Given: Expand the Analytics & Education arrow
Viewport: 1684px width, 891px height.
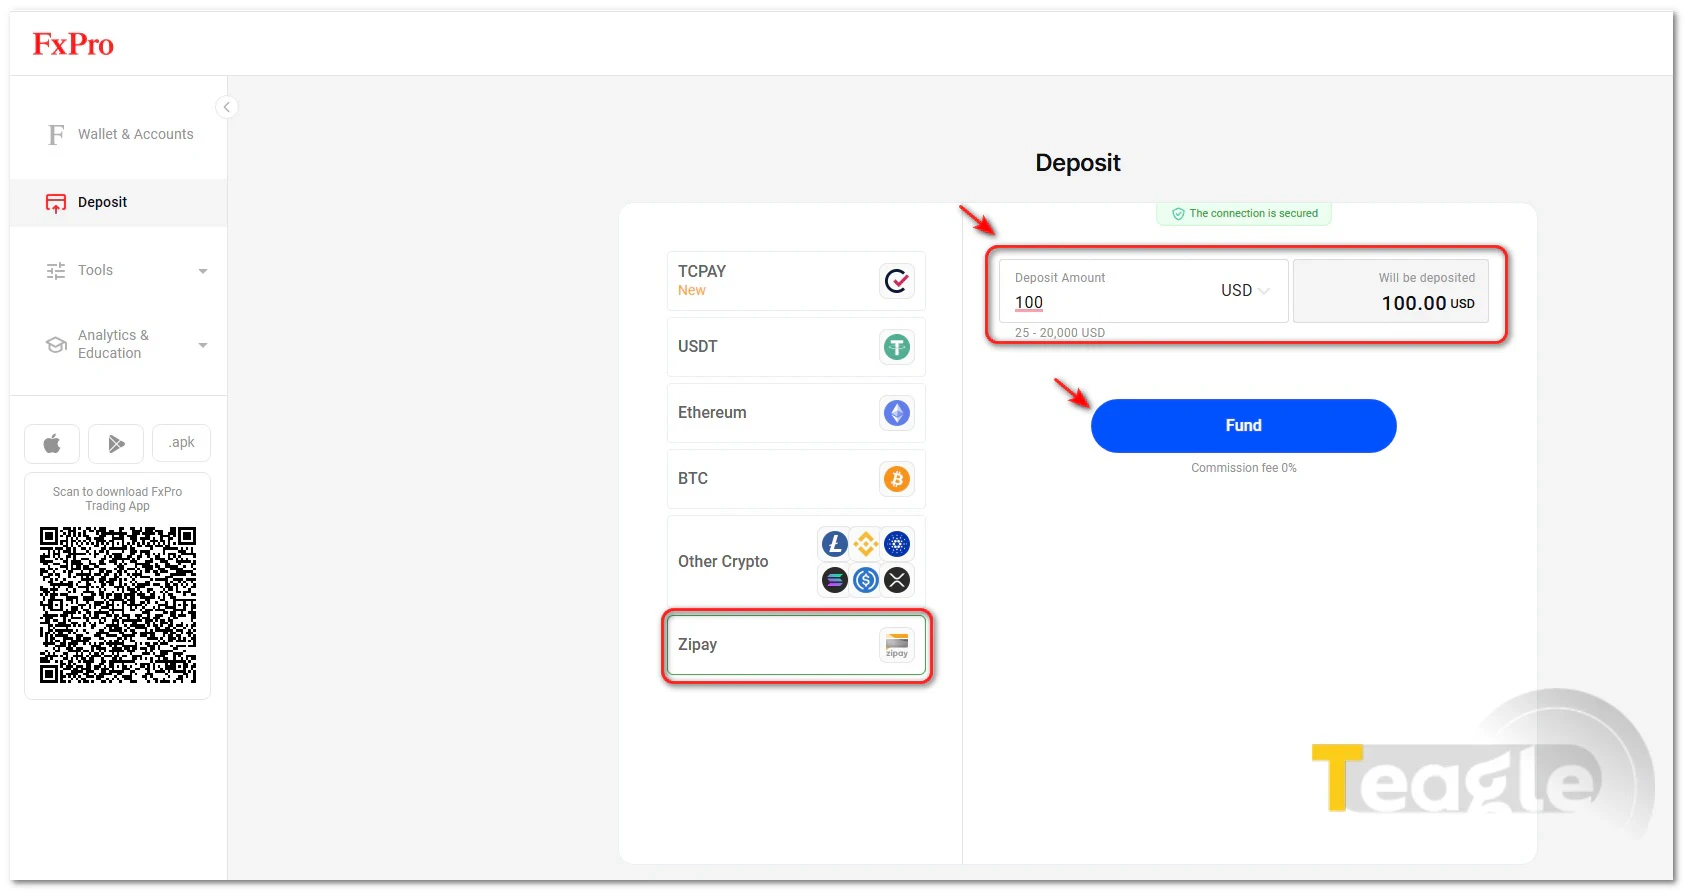Looking at the screenshot, I should click(x=203, y=345).
